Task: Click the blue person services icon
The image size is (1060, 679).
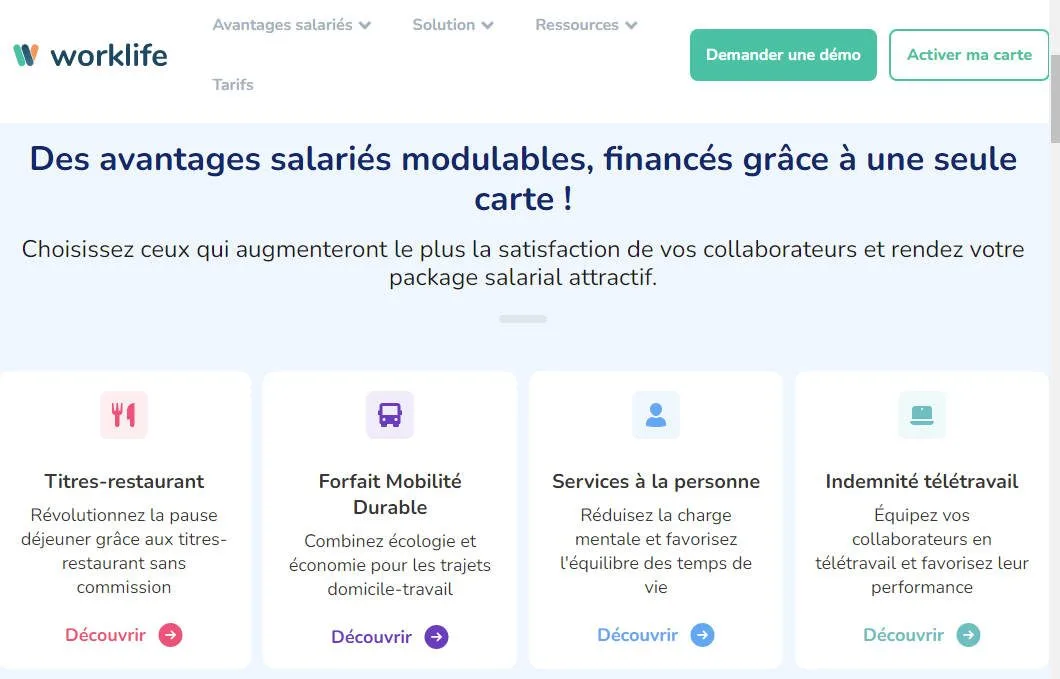Action: 656,415
